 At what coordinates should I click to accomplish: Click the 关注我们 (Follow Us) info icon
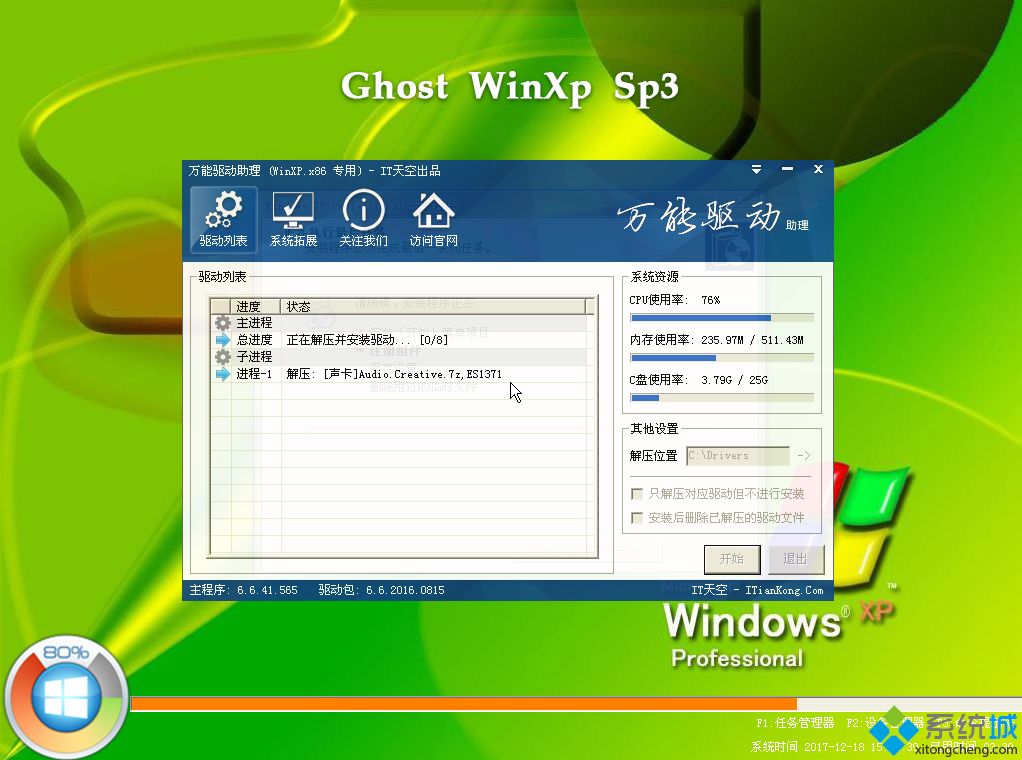coord(362,219)
